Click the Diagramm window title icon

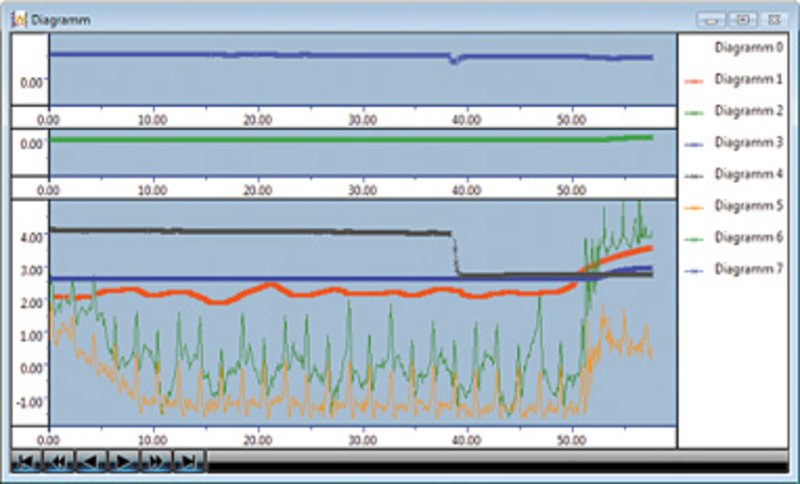[19, 20]
